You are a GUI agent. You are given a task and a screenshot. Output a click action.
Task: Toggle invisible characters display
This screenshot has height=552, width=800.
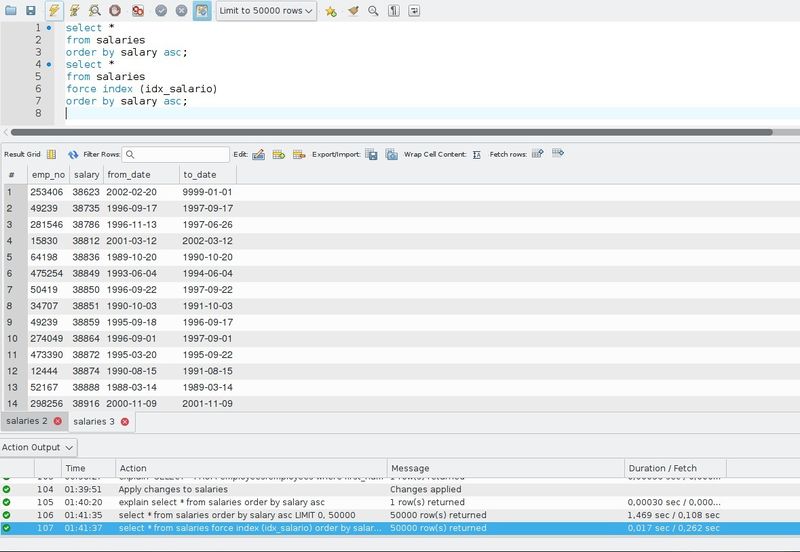pyautogui.click(x=394, y=10)
